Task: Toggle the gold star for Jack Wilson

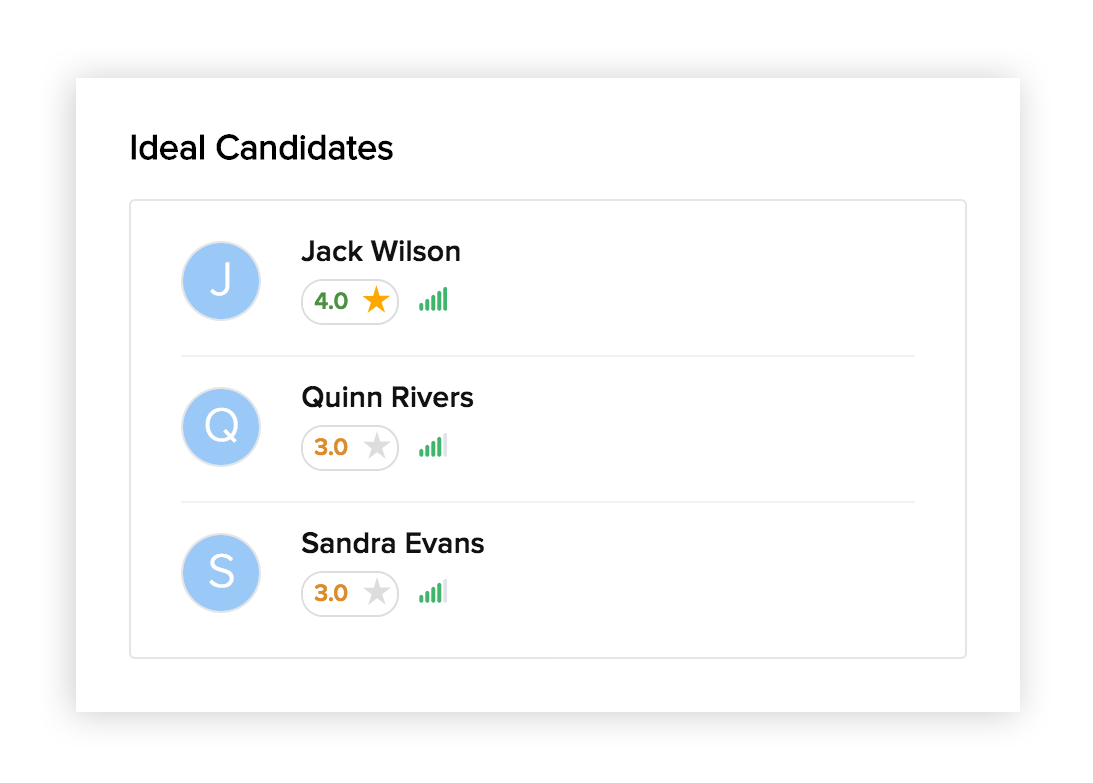Action: click(x=376, y=300)
